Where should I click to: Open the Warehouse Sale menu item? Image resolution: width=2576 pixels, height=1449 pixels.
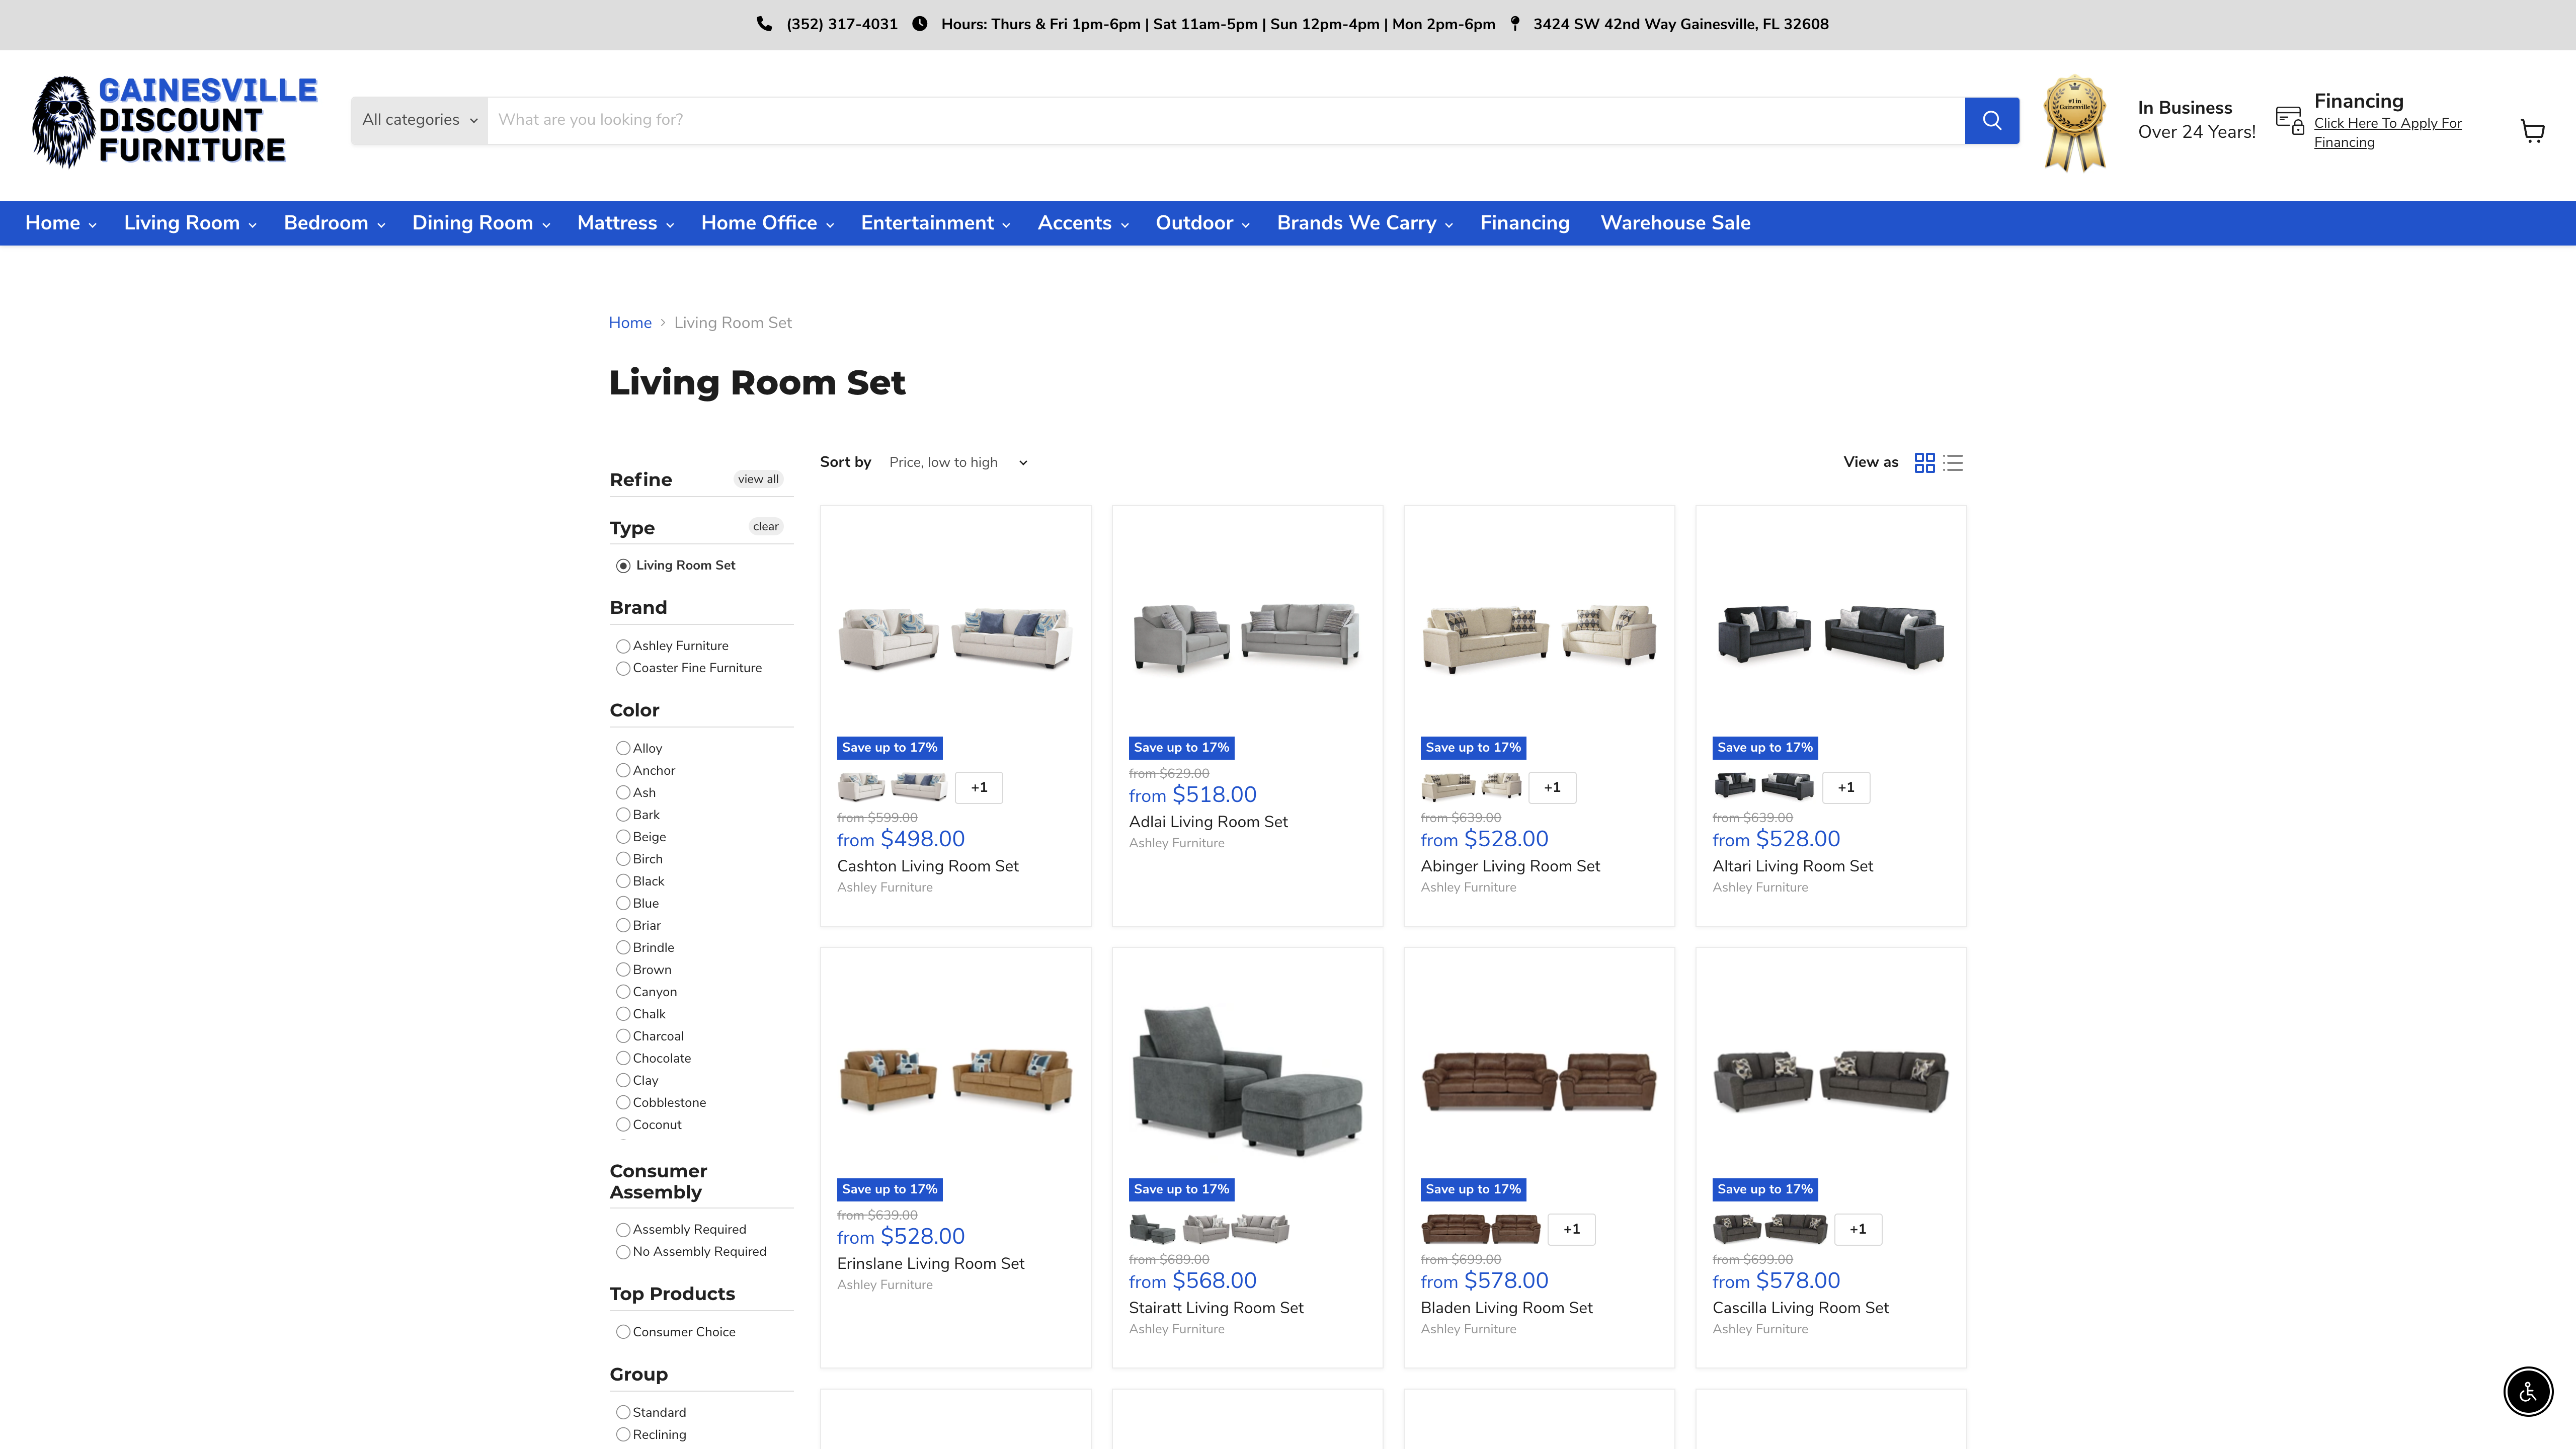click(1675, 223)
